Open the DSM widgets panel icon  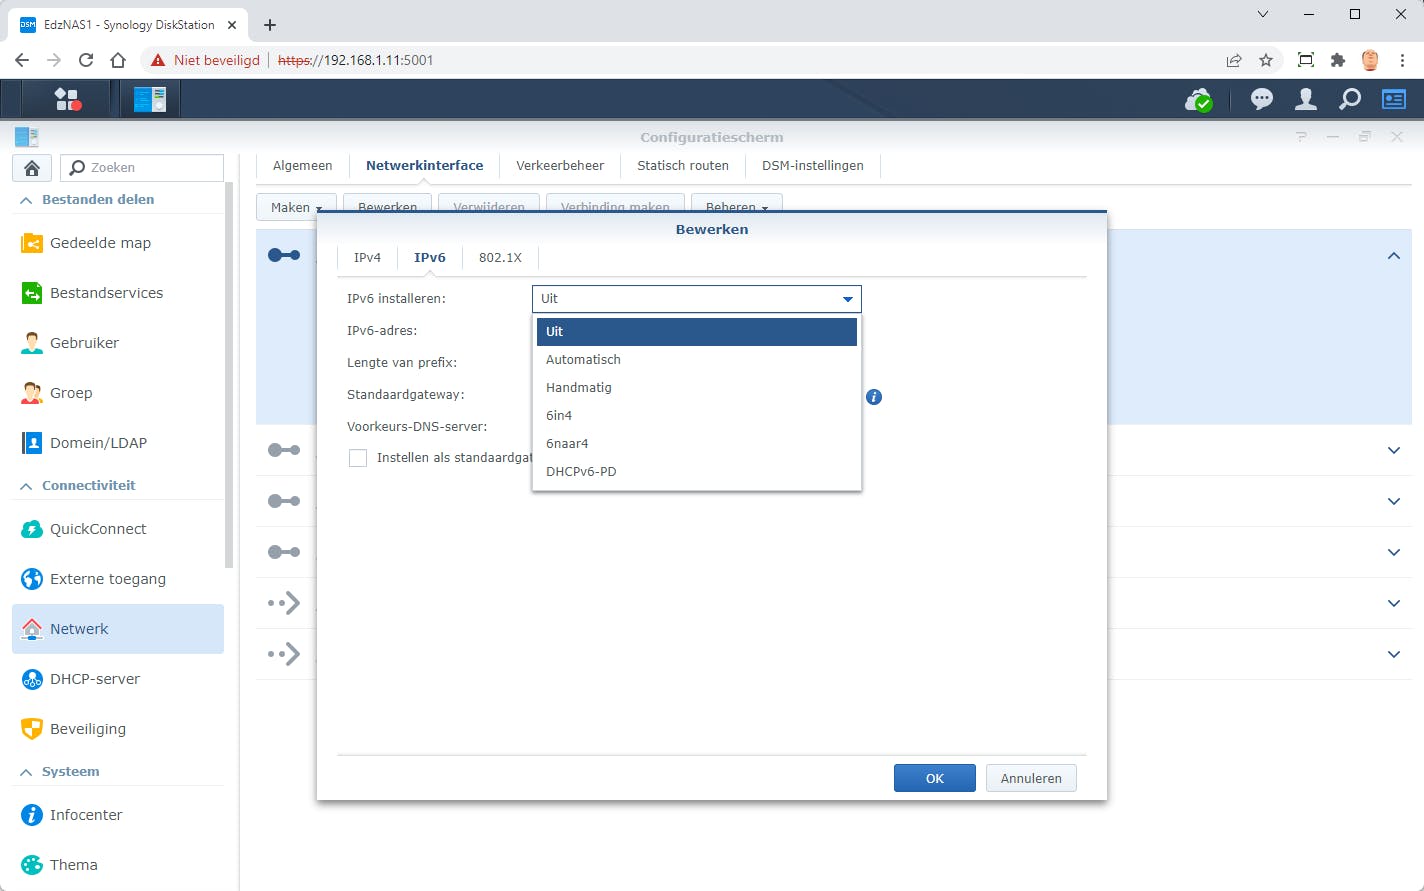[1394, 99]
